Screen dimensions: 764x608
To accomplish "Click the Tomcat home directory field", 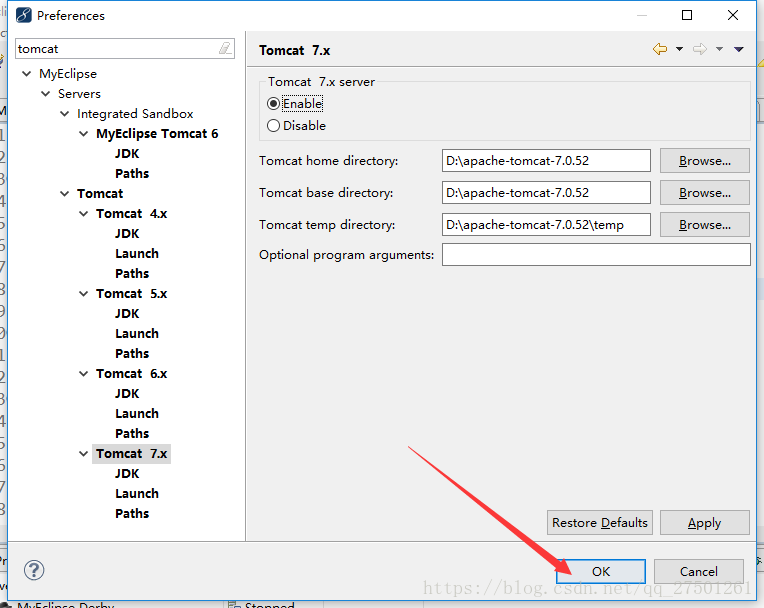I will click(546, 161).
